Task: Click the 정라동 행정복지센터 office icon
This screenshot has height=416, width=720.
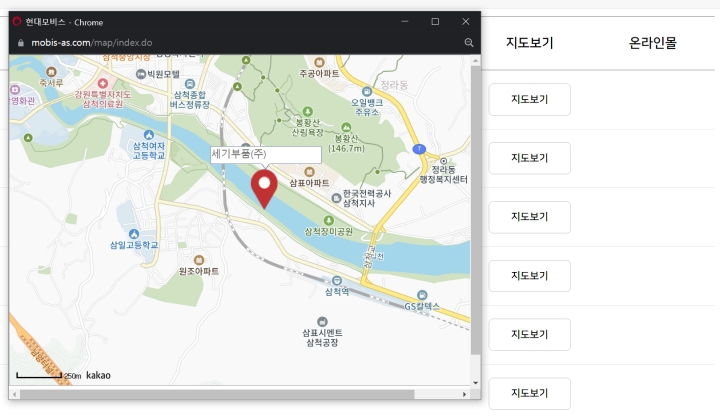Action: [x=443, y=161]
